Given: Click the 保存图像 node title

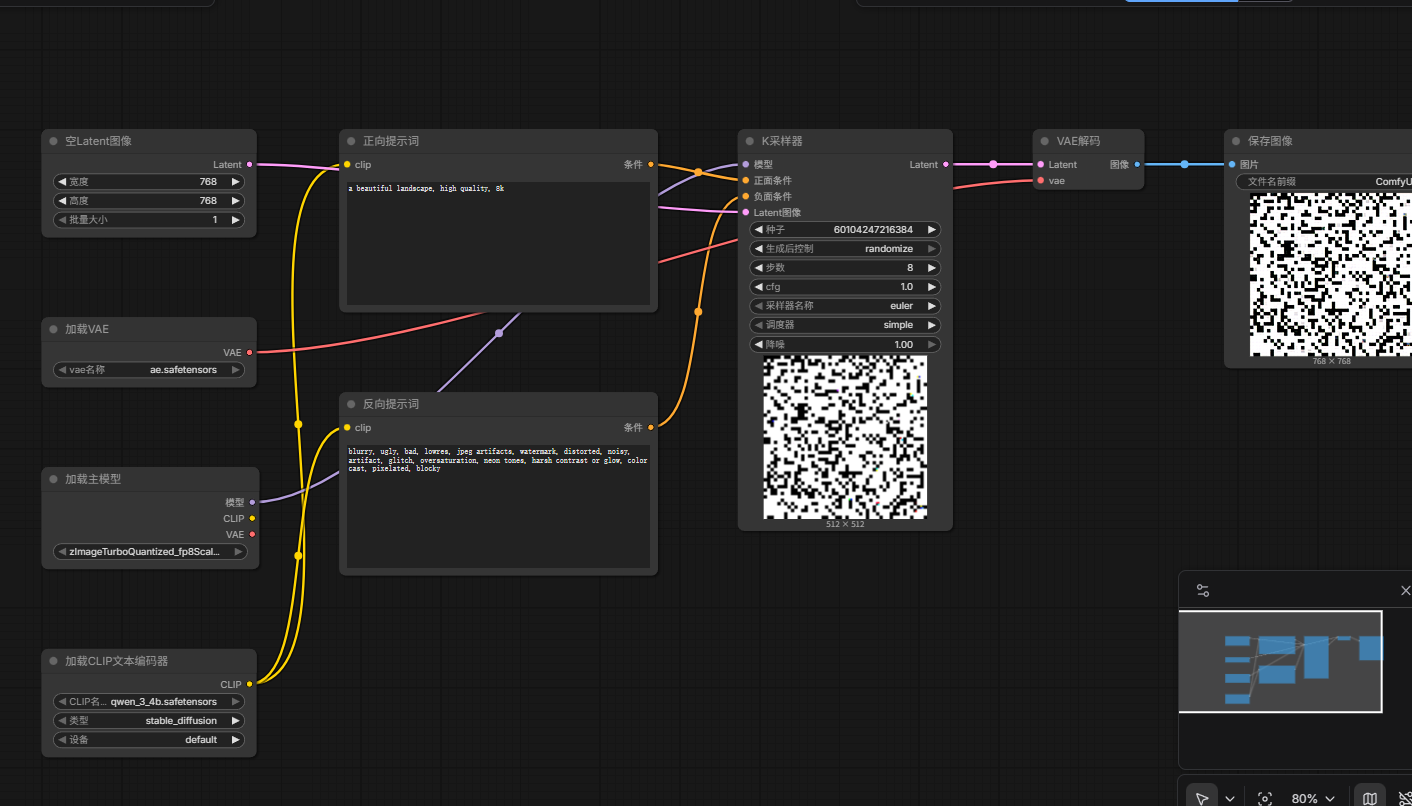Looking at the screenshot, I should click(1270, 141).
